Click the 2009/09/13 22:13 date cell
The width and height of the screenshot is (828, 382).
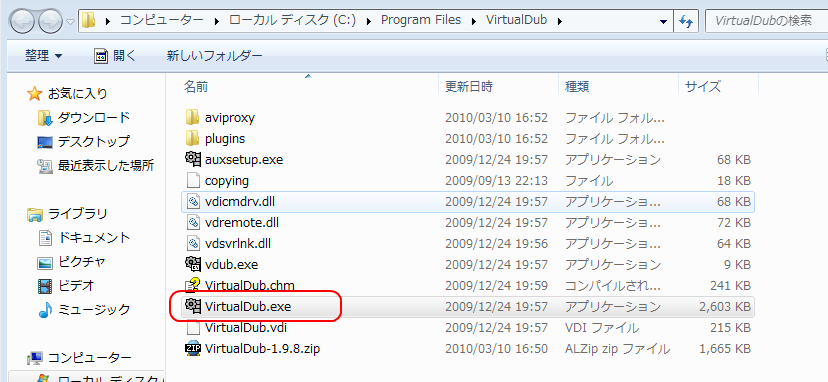coord(496,180)
